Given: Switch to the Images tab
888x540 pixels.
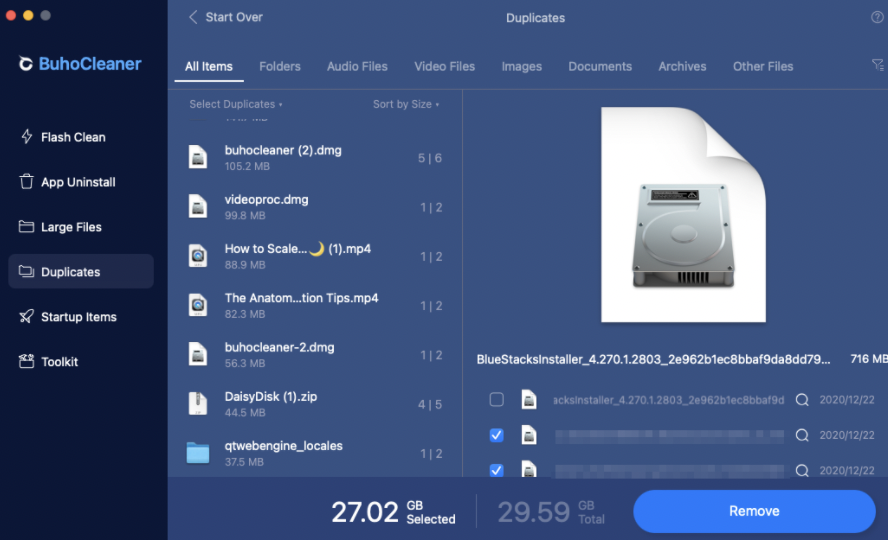Looking at the screenshot, I should (522, 66).
